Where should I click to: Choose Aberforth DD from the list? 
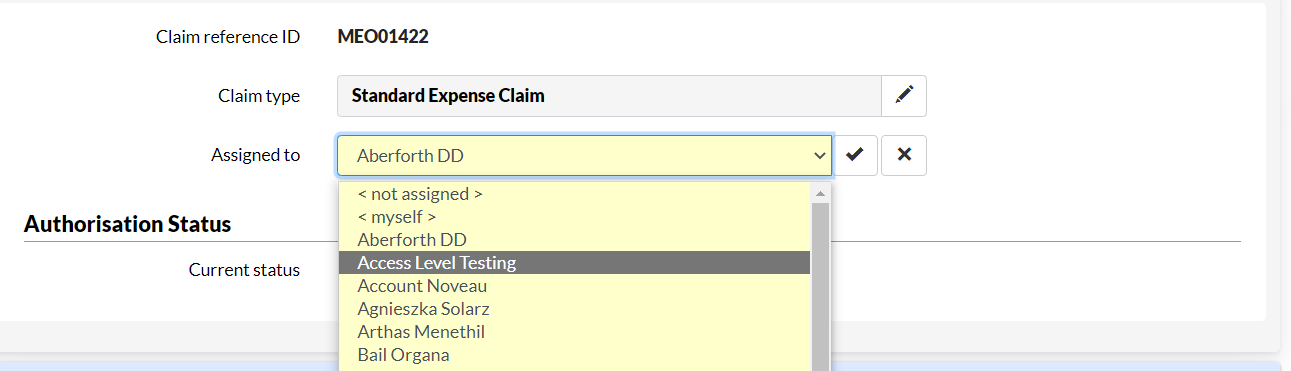574,240
